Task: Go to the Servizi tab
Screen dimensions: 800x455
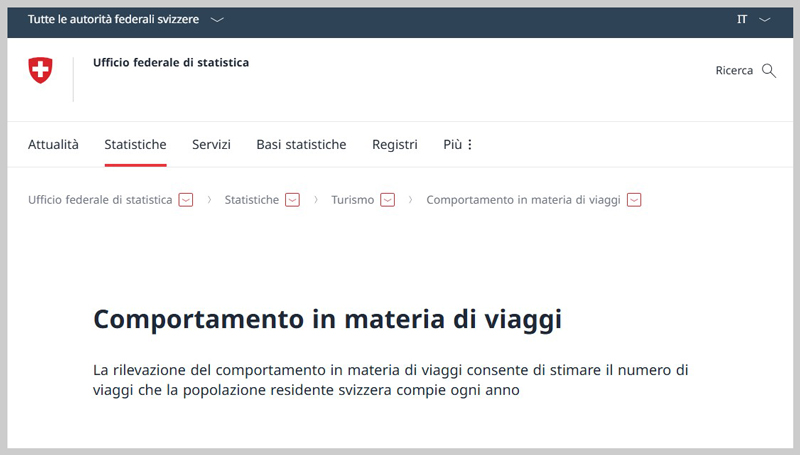Action: coord(211,145)
